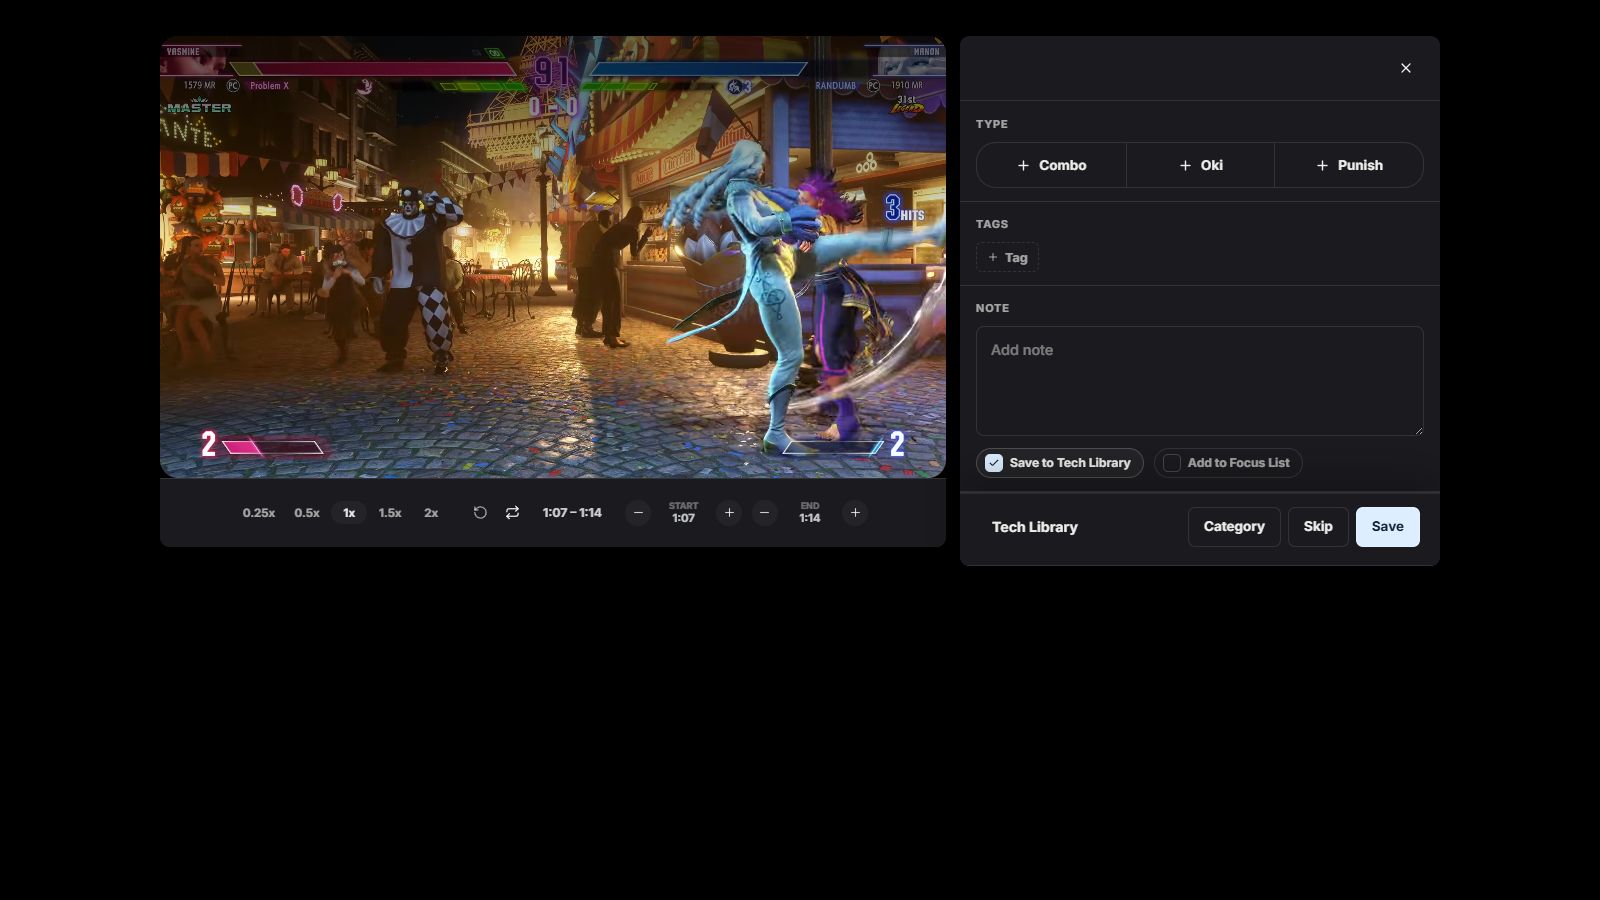Set playback speed to 1.5x
This screenshot has height=900, width=1600.
pos(390,513)
